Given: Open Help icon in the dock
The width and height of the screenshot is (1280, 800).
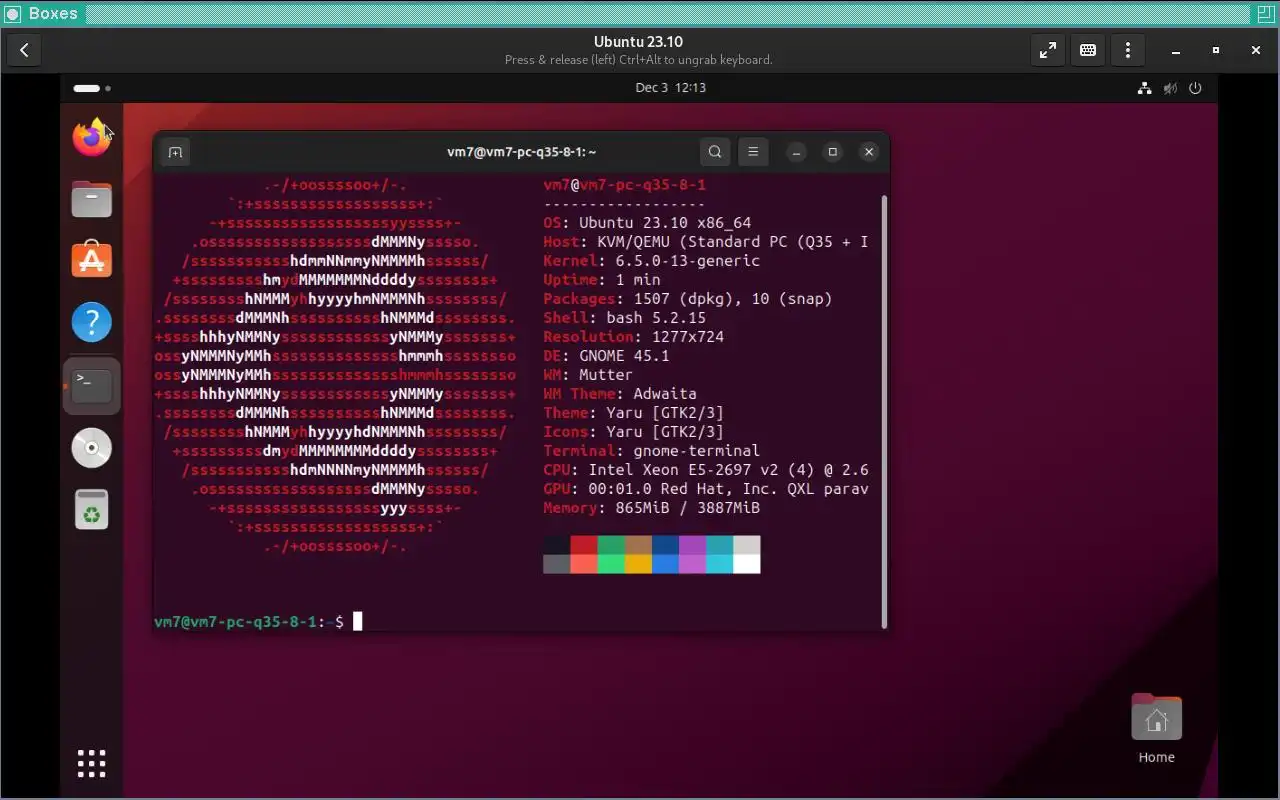Looking at the screenshot, I should pos(91,323).
